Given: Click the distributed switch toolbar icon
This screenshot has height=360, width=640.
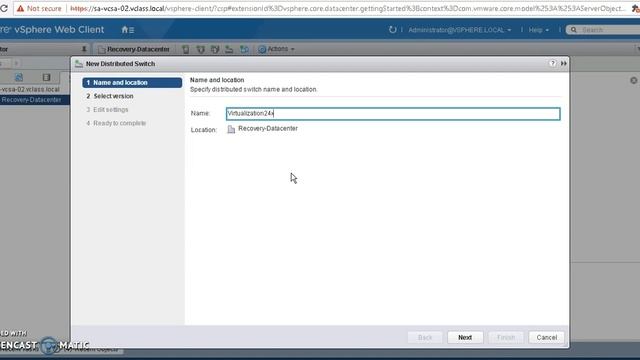Looking at the screenshot, I should pos(229,49).
